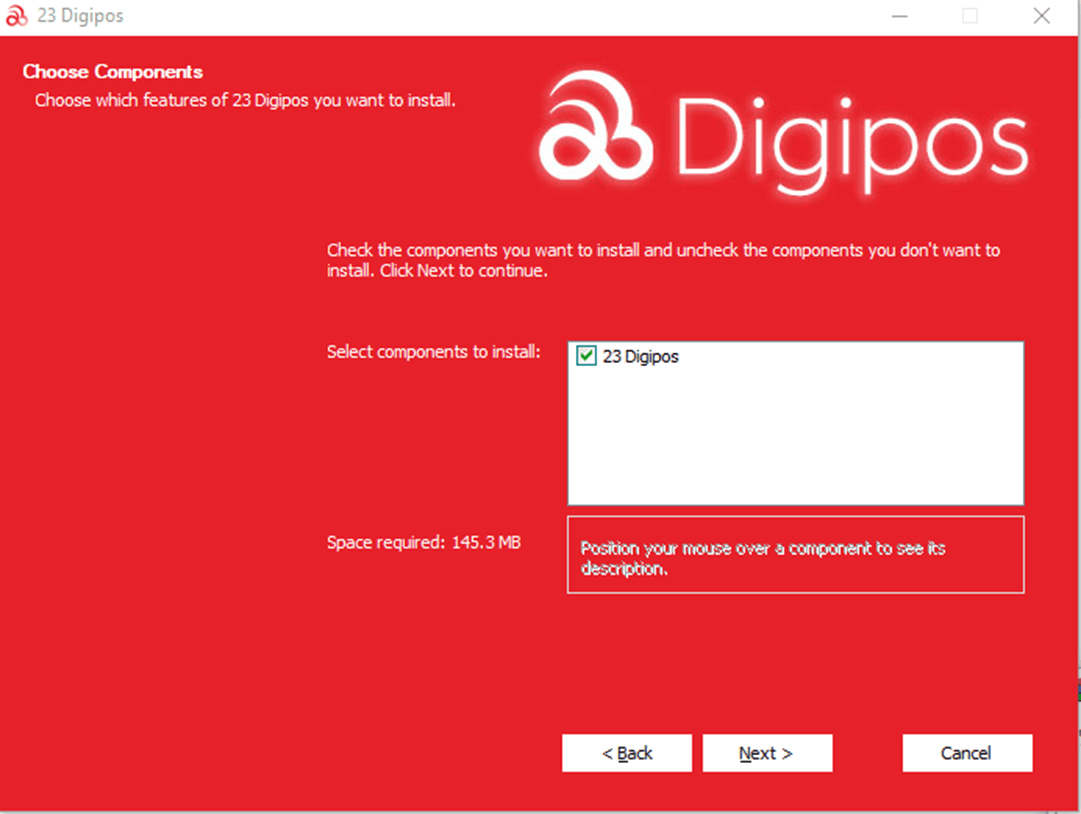The height and width of the screenshot is (814, 1081).
Task: Click the Choose Components heading
Action: click(x=113, y=72)
